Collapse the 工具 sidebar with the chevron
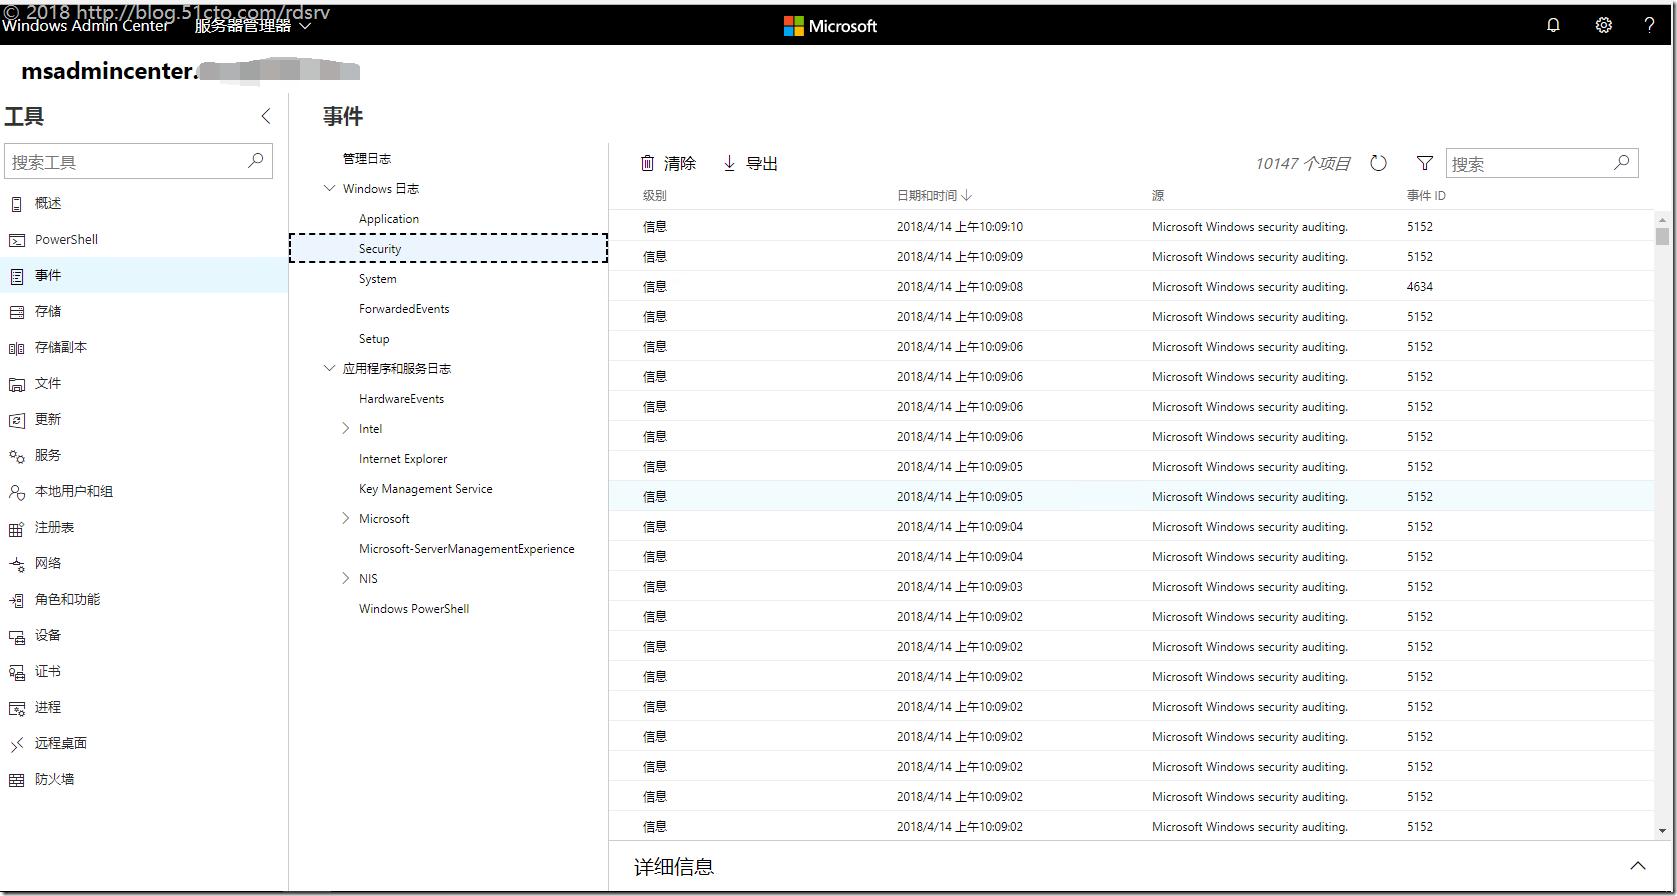 (266, 116)
